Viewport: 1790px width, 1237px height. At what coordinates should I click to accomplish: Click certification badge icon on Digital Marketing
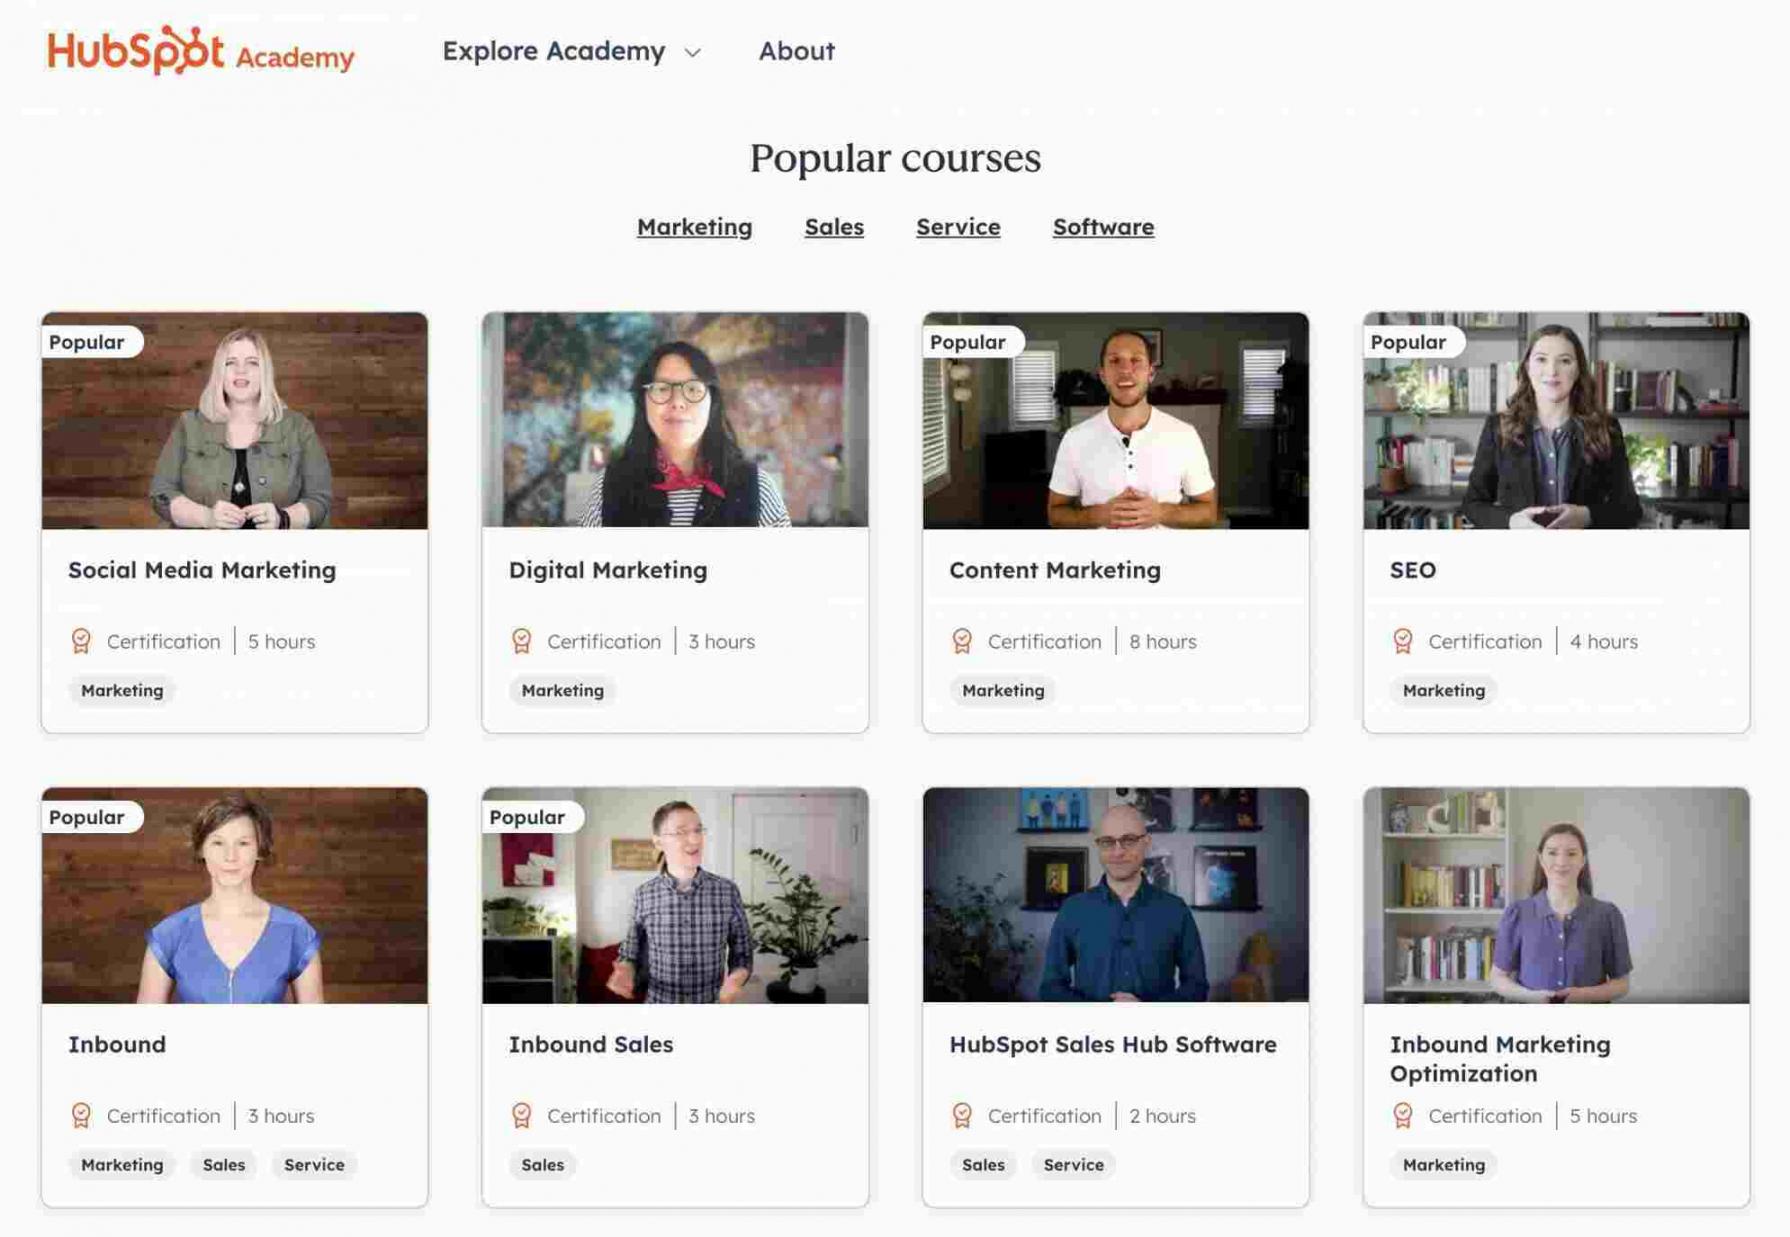[x=522, y=641]
